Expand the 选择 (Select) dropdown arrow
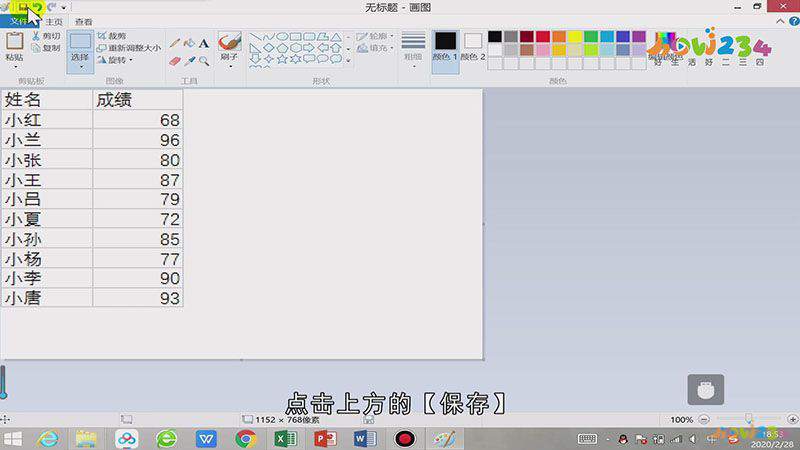800x450 pixels. (81, 67)
